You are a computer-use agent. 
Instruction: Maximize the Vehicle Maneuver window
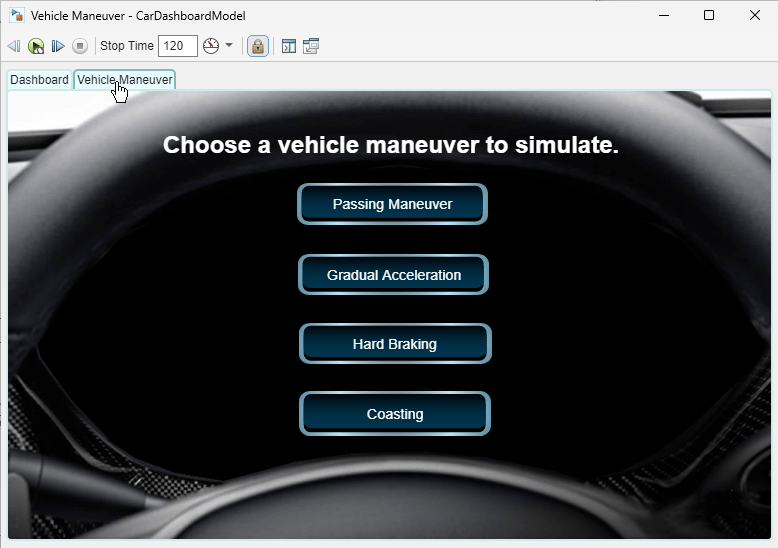point(709,15)
